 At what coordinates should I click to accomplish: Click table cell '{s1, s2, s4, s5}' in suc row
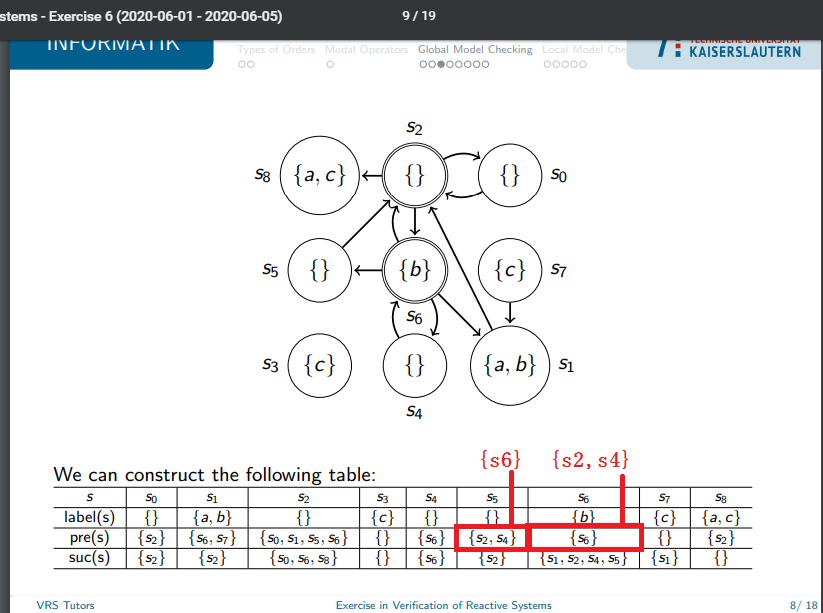583,558
